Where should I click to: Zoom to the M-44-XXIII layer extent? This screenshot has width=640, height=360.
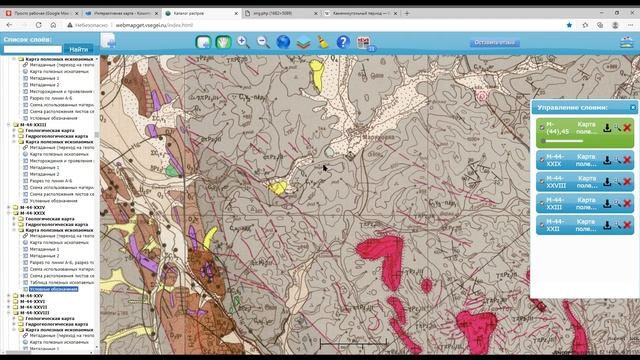[617, 203]
